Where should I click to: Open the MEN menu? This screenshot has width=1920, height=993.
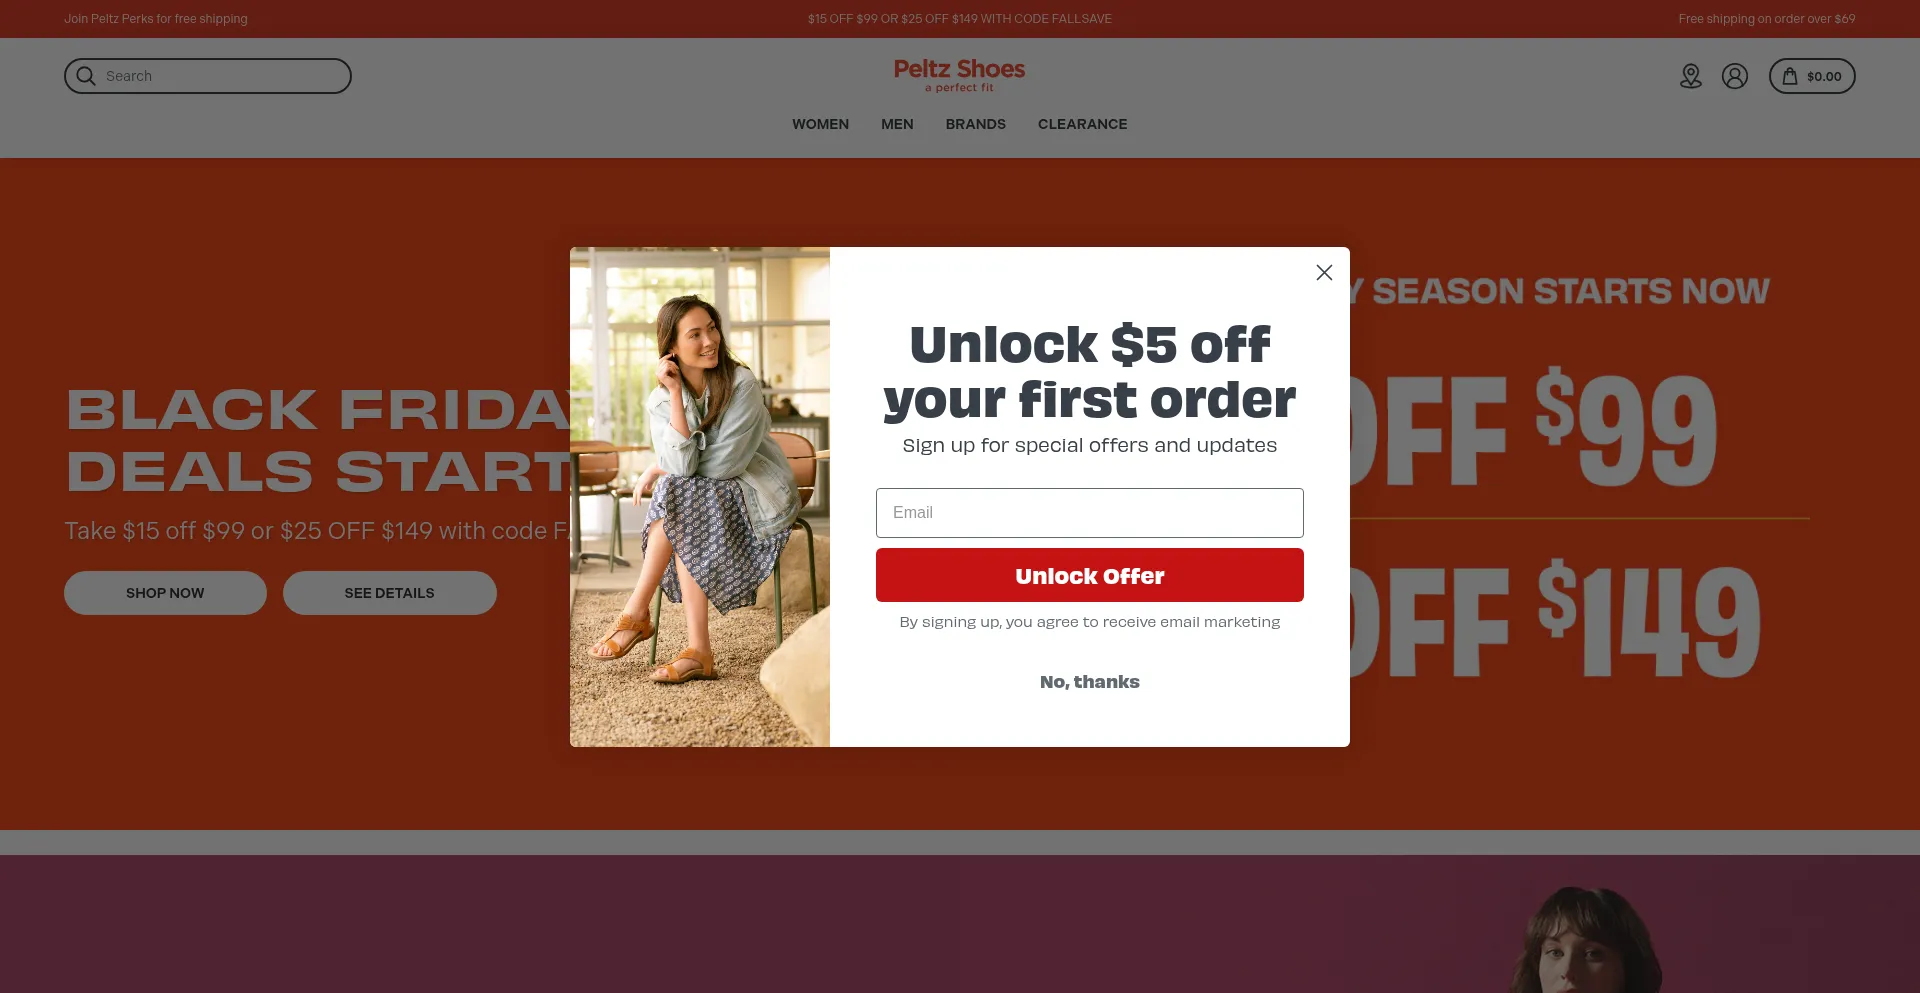click(897, 124)
